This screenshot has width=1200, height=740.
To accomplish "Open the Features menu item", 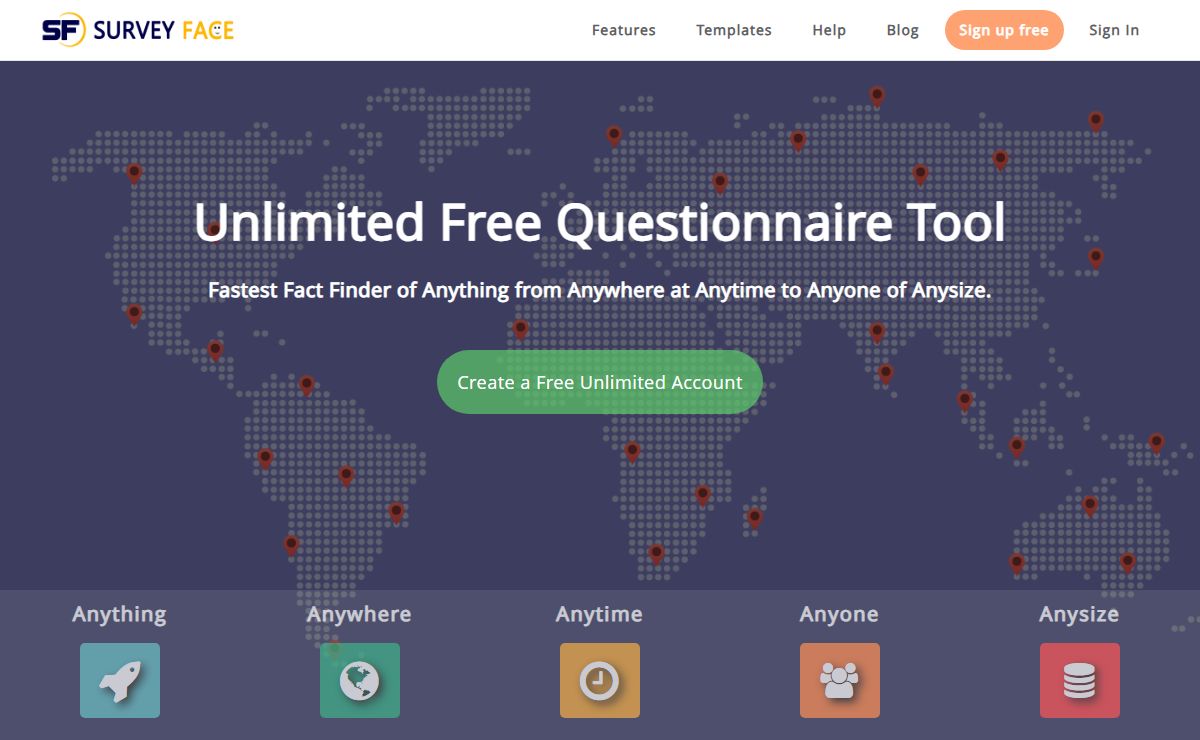I will pos(623,30).
